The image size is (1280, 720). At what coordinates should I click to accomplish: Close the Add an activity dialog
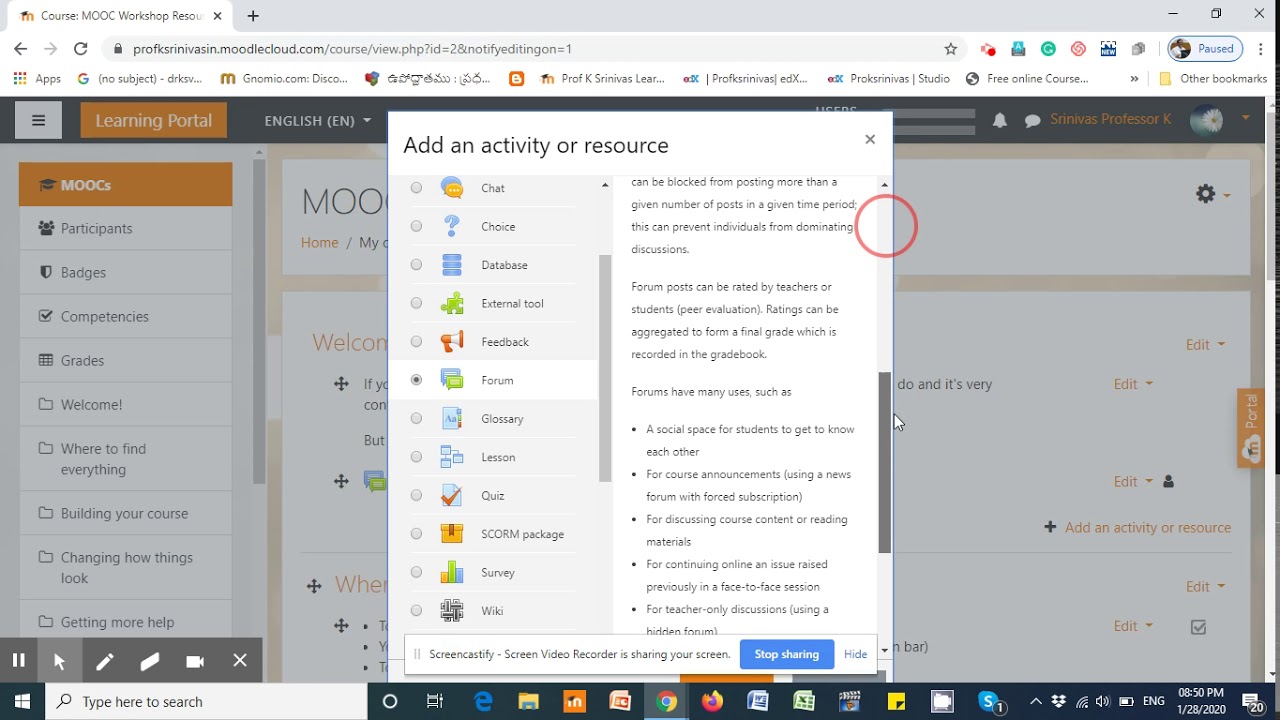tap(870, 139)
